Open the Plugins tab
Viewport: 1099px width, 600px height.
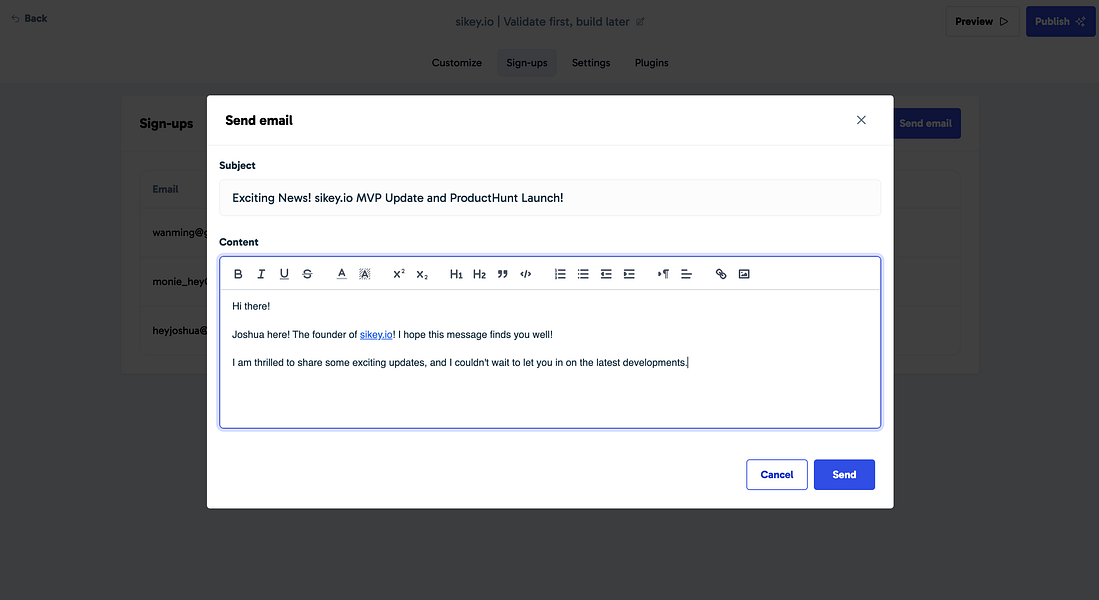pyautogui.click(x=652, y=62)
